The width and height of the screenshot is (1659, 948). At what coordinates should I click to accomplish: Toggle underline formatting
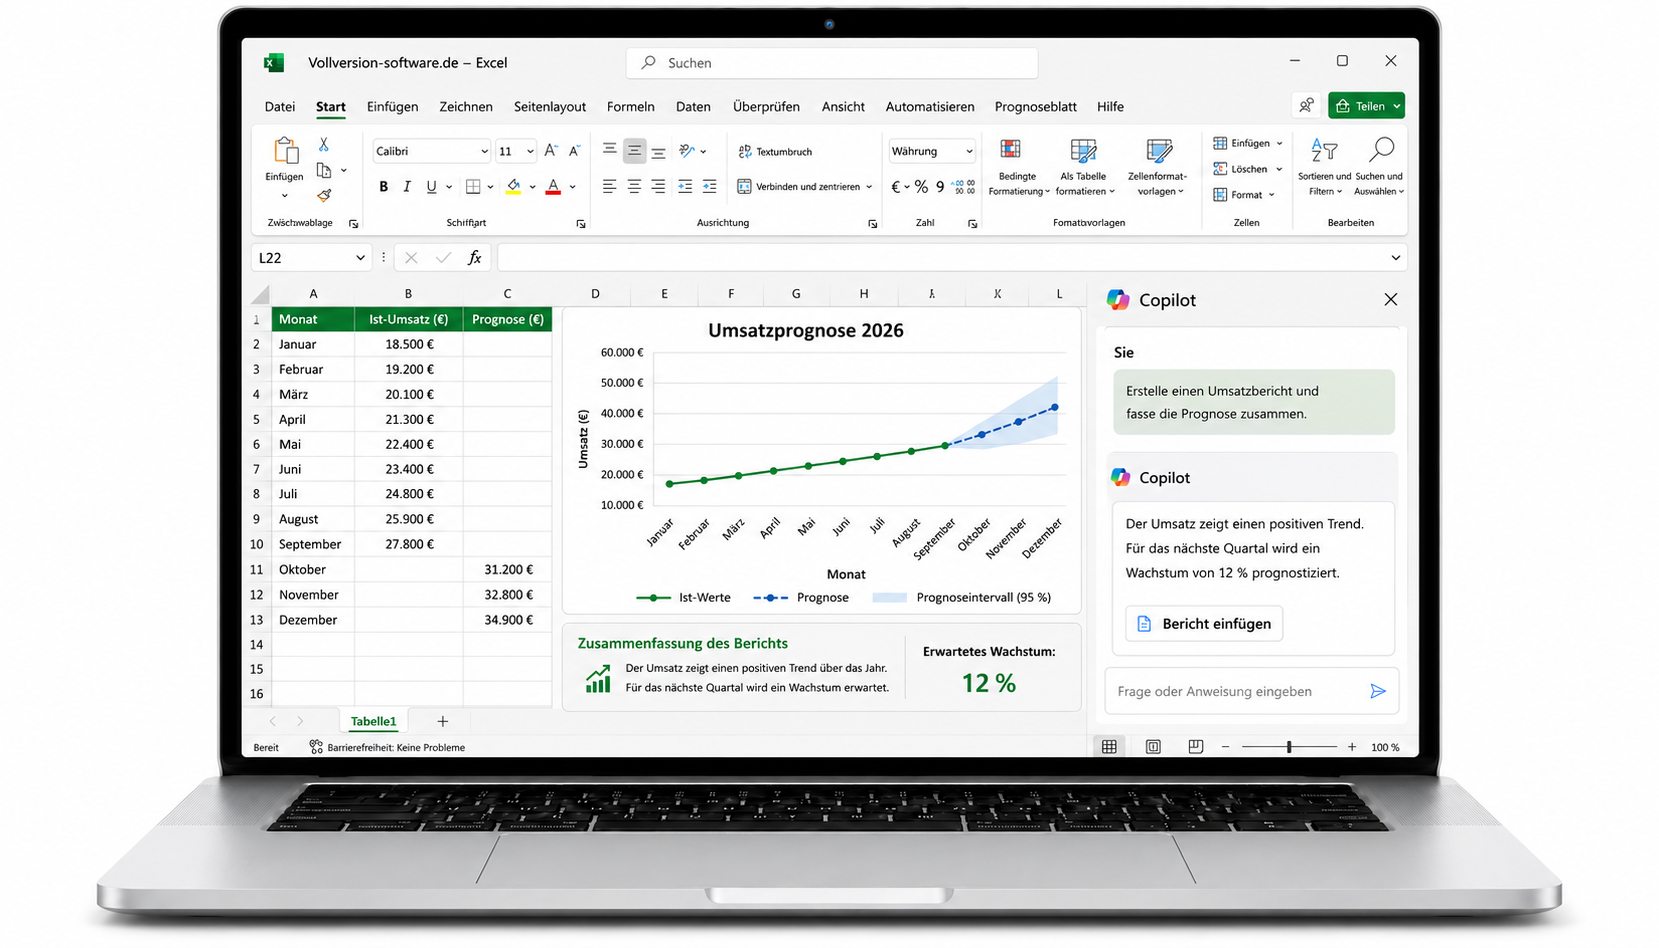tap(431, 186)
